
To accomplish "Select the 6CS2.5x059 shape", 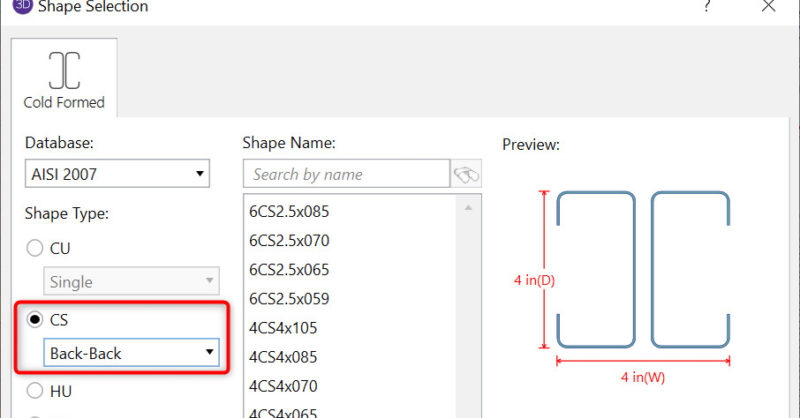I will point(289,298).
